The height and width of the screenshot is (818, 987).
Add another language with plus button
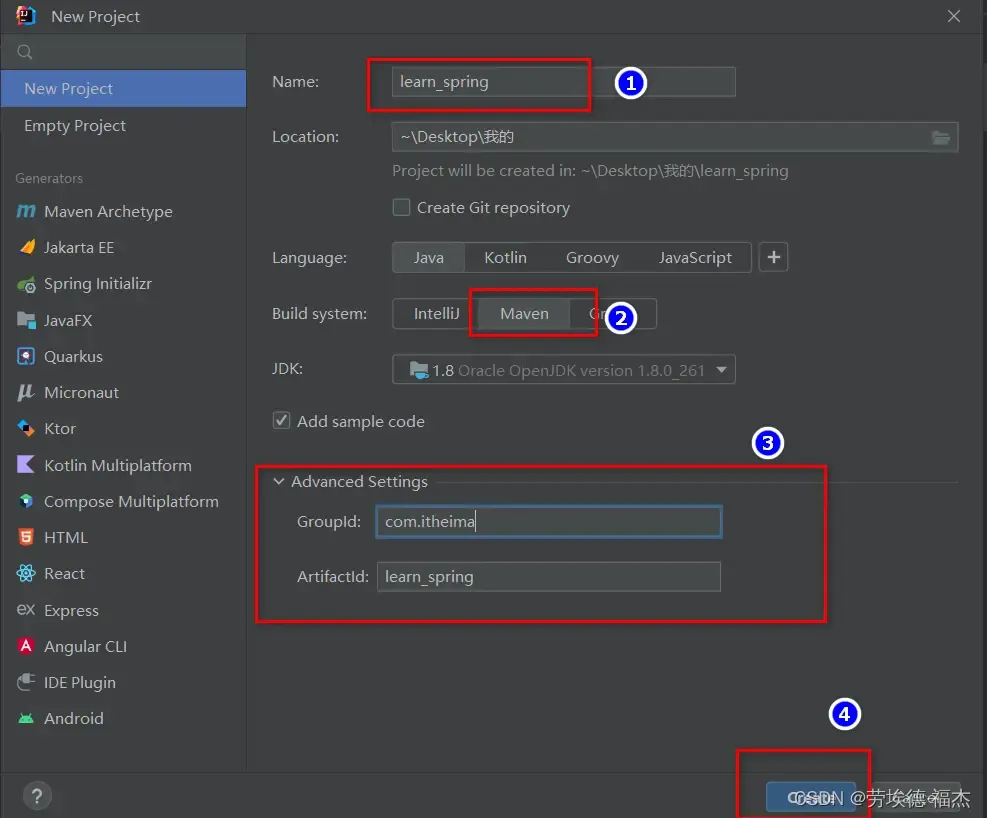coord(773,258)
